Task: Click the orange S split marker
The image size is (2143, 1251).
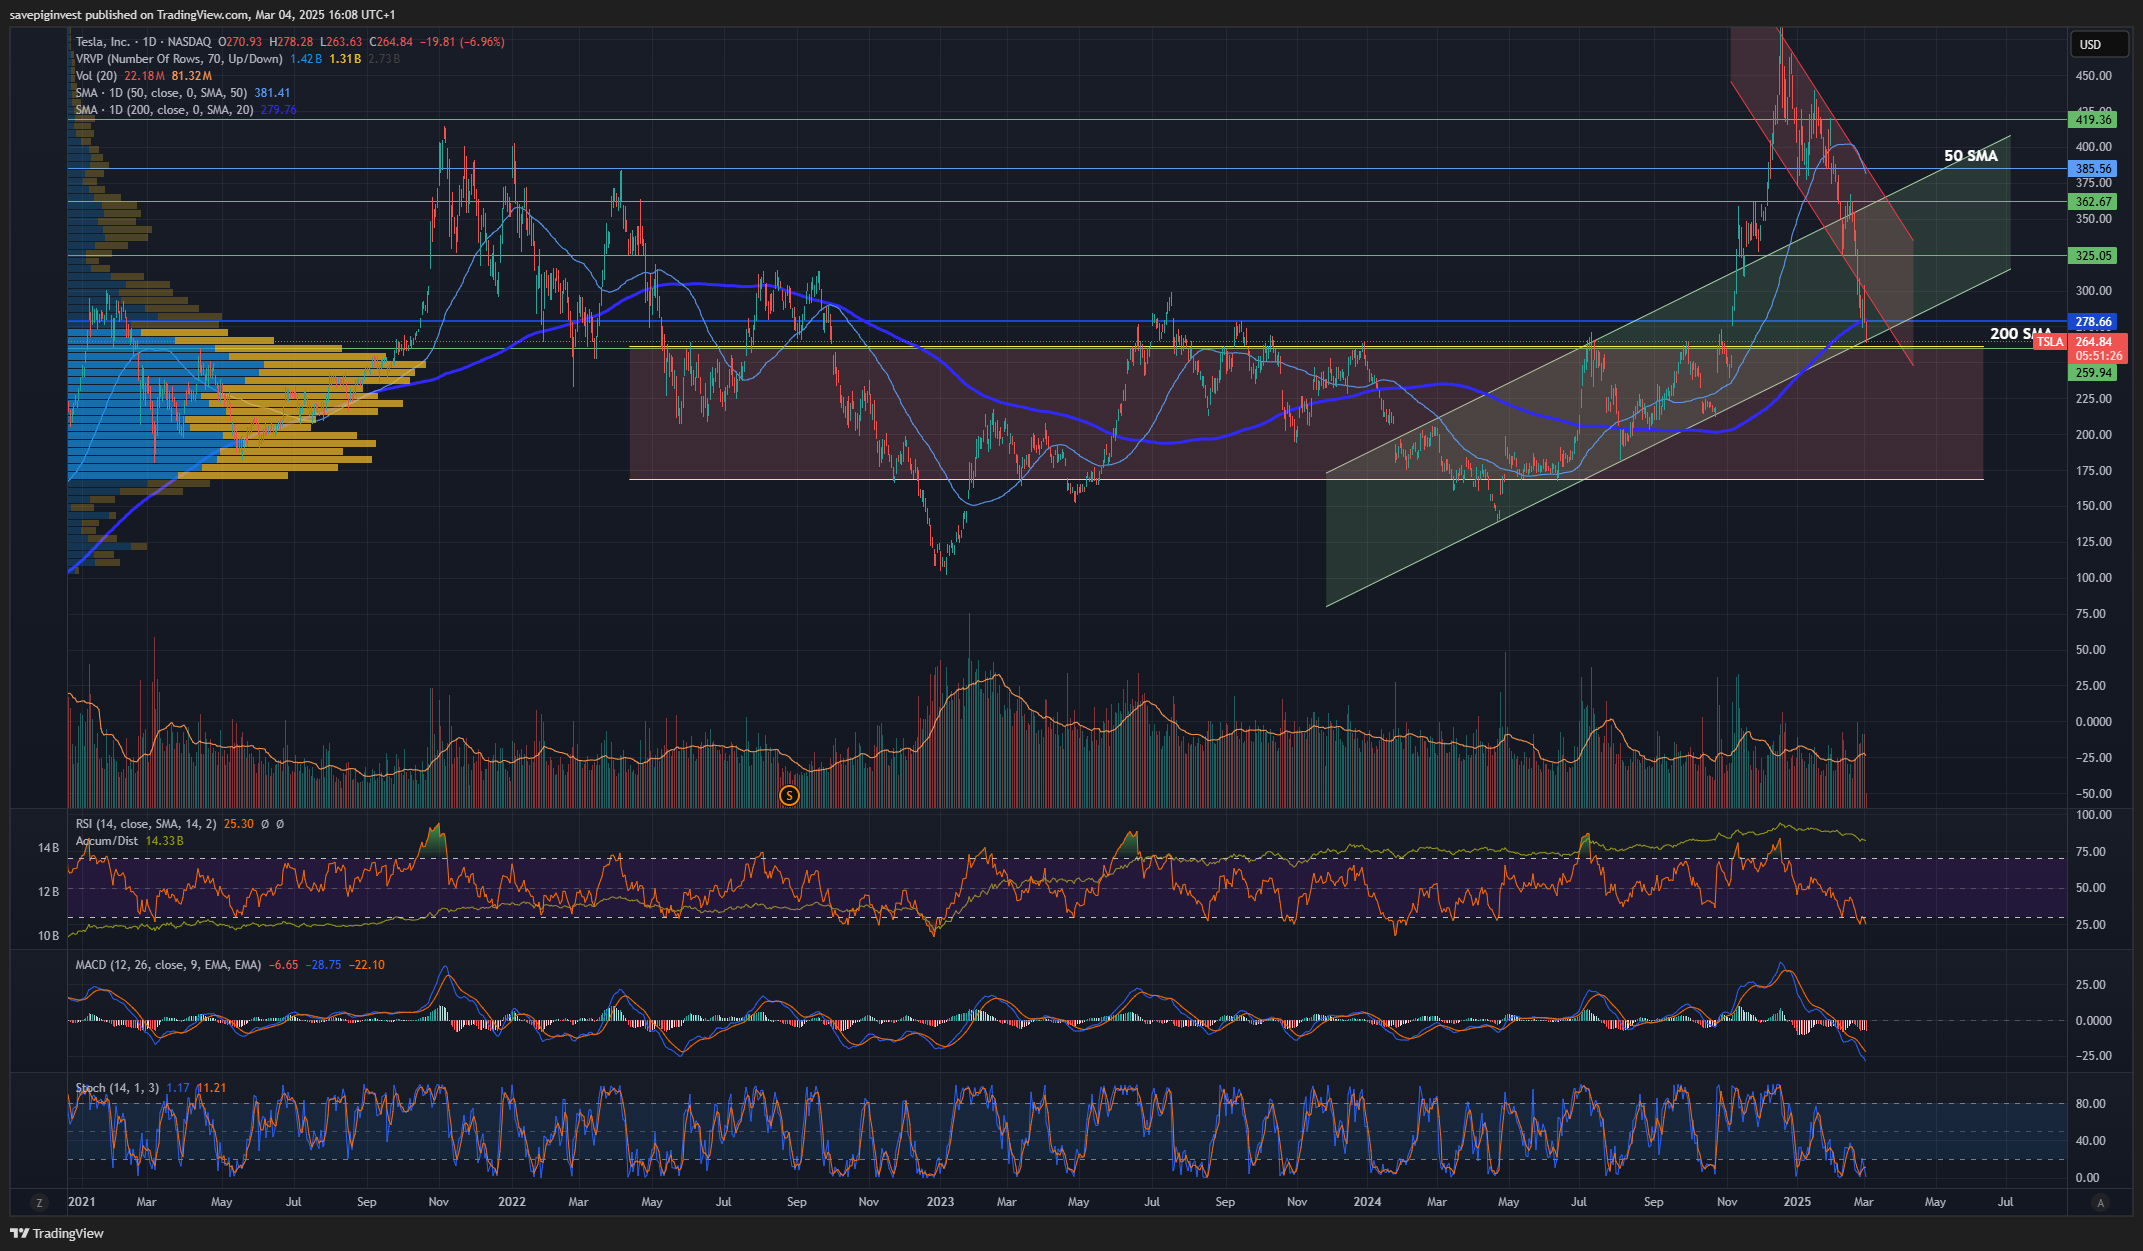Action: (789, 796)
